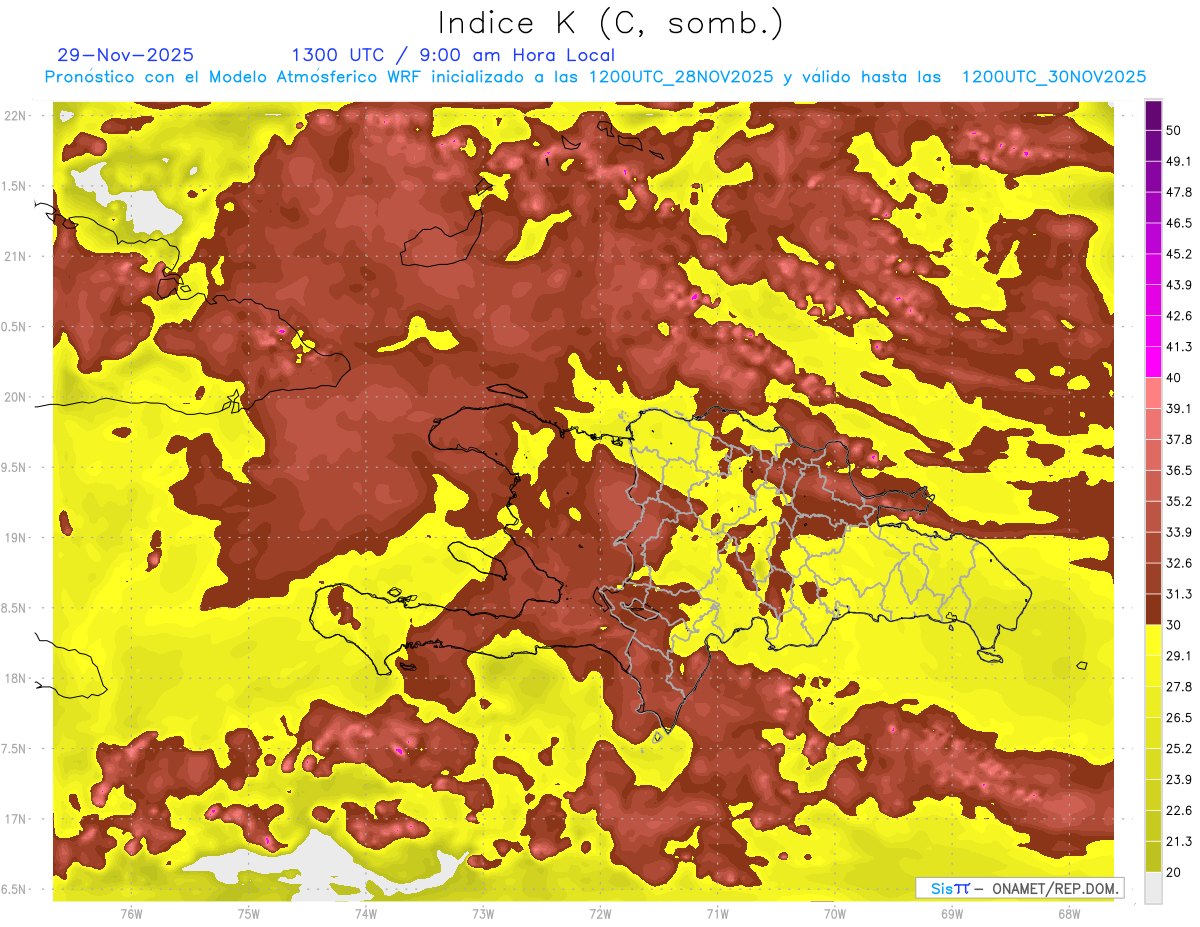1200x927 pixels.
Task: Click legend value "45.2"
Action: [x=1178, y=254]
